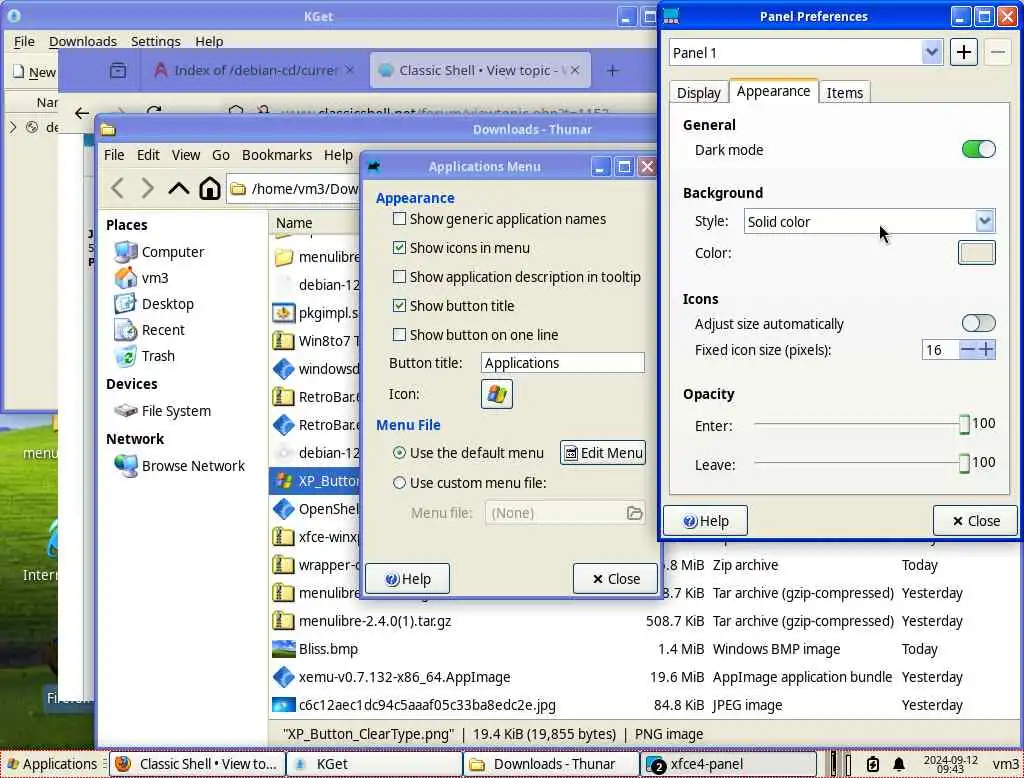Enable Show generic application names
Image resolution: width=1024 pixels, height=778 pixels.
coord(398,219)
